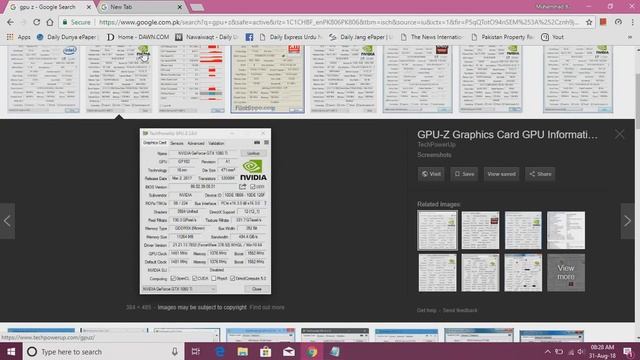This screenshot has width=640, height=360.
Task: Click Cortana microphone icon
Action: (175, 351)
